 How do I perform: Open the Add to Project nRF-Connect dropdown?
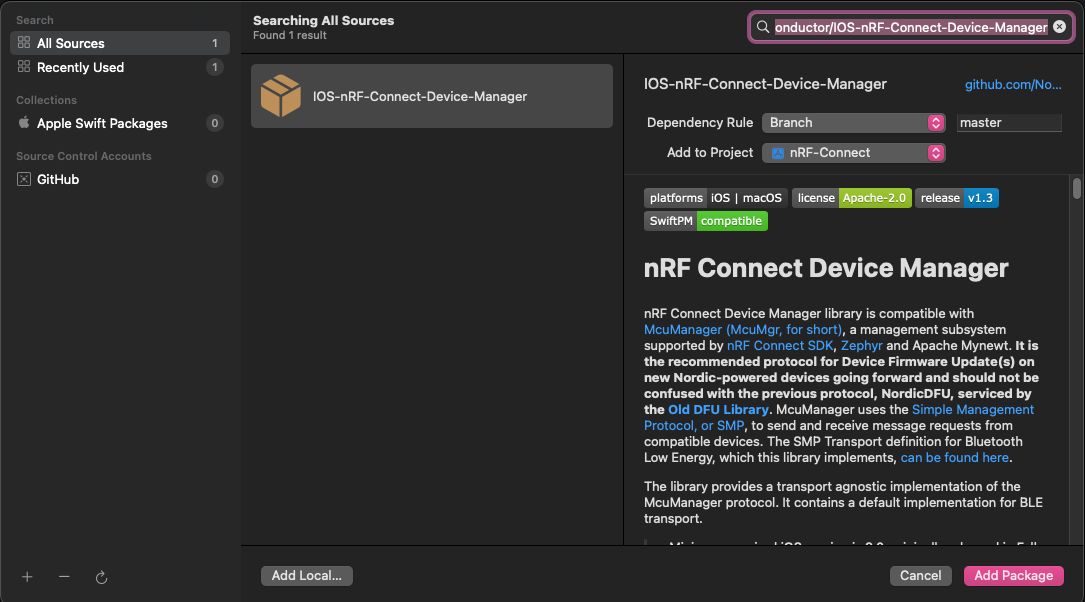(x=853, y=153)
